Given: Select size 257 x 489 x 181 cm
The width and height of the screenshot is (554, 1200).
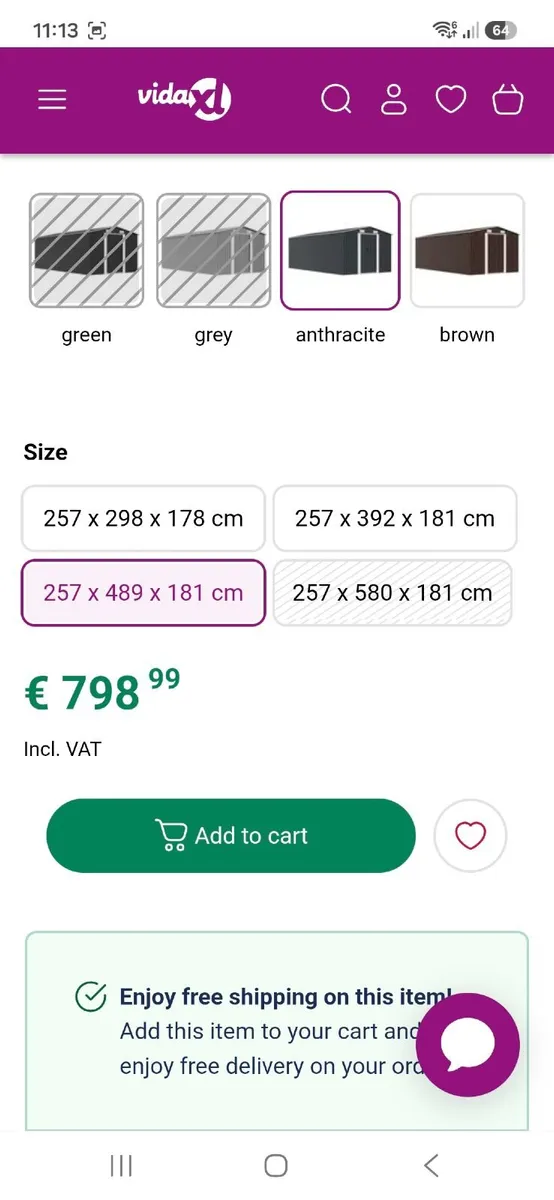Looking at the screenshot, I should pos(143,592).
